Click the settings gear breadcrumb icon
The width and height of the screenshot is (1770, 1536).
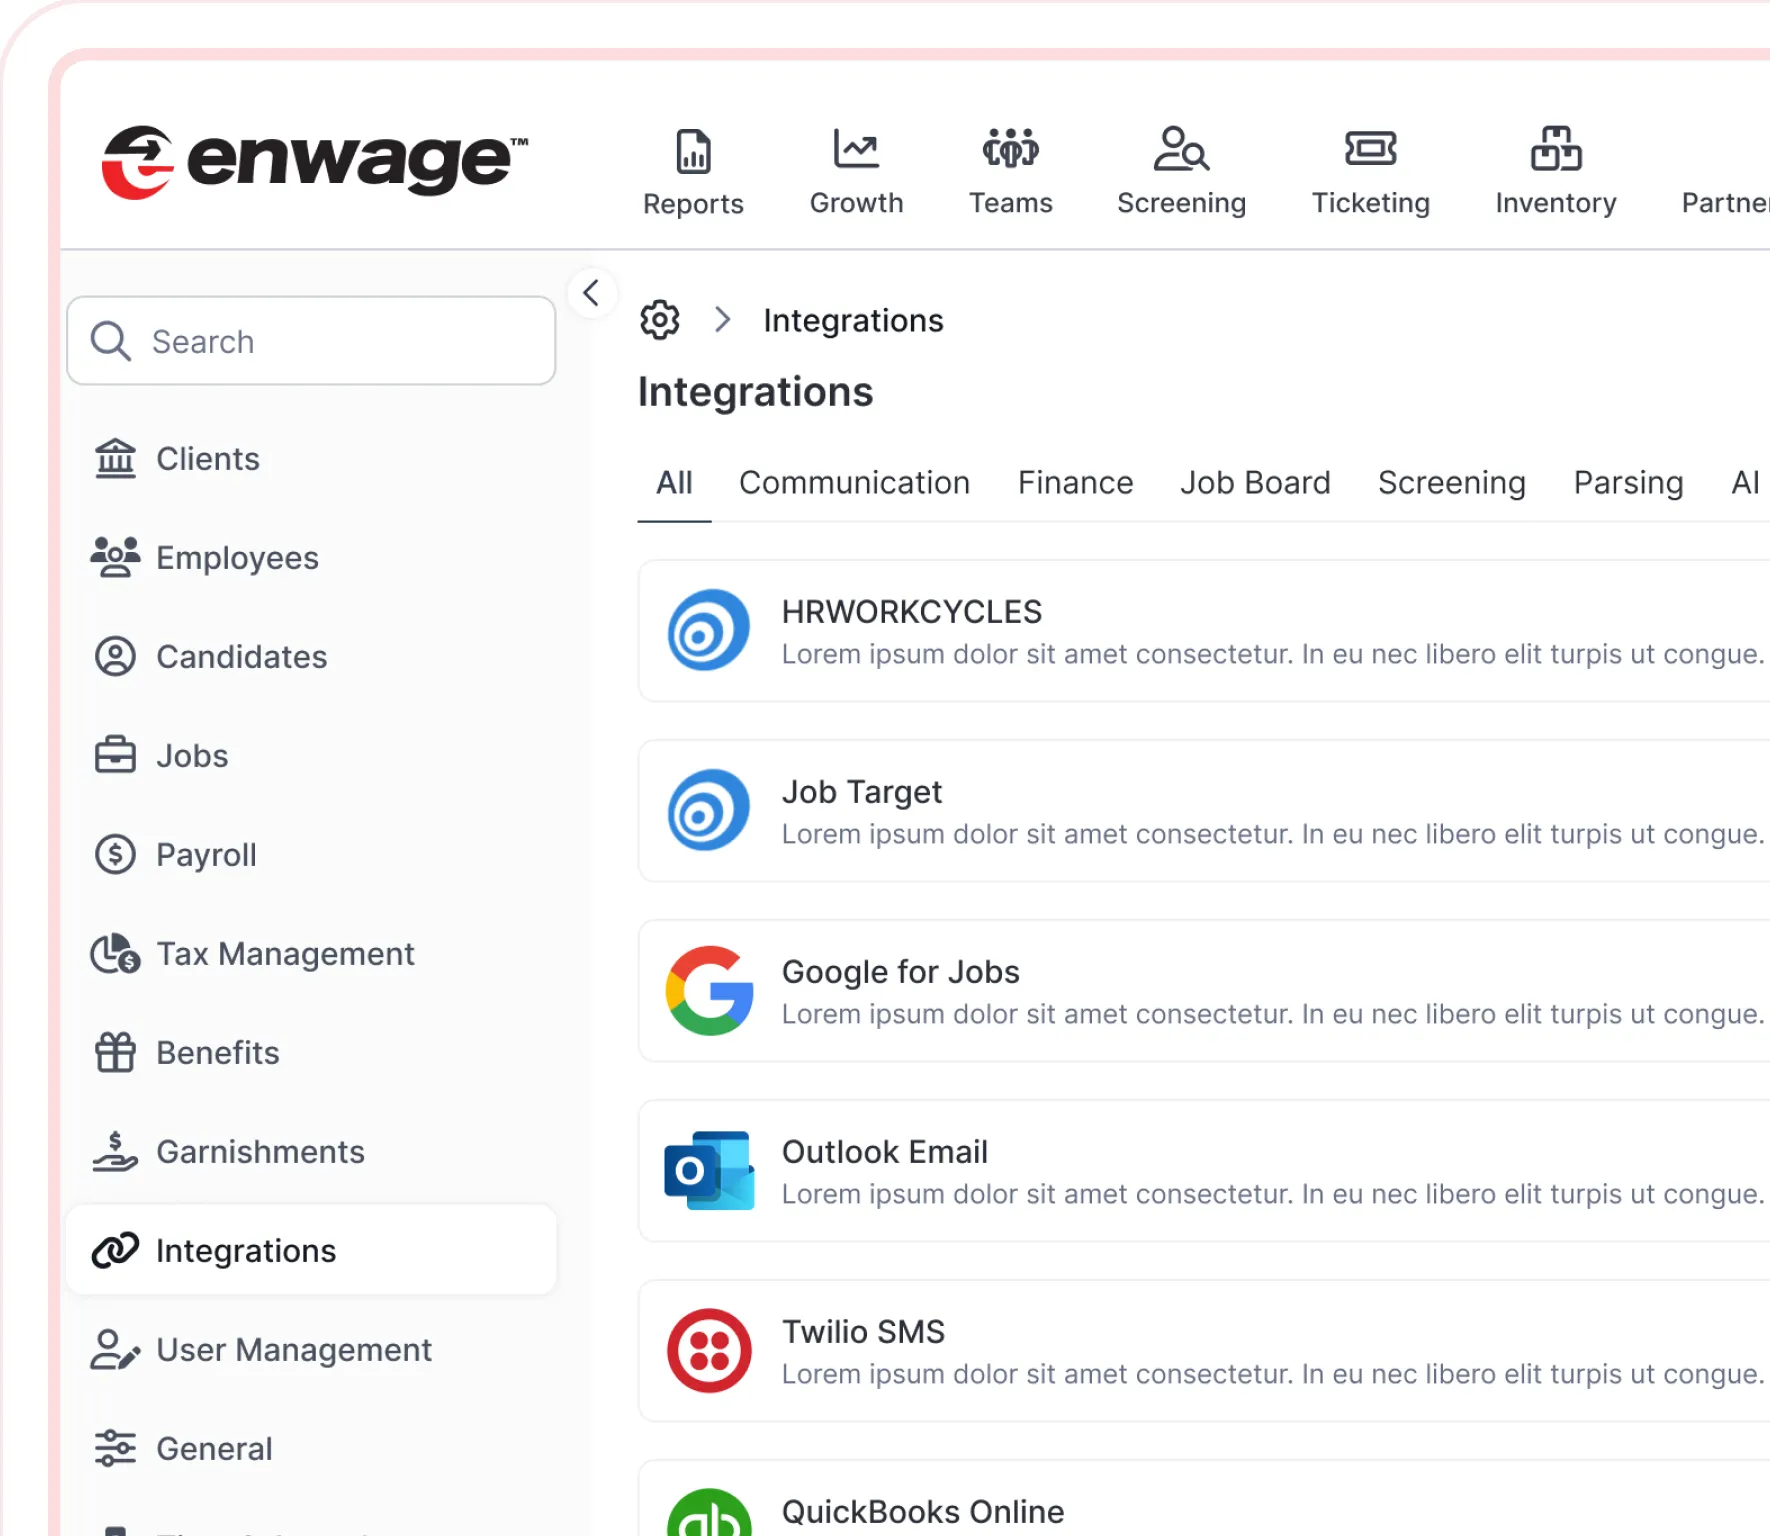point(660,320)
